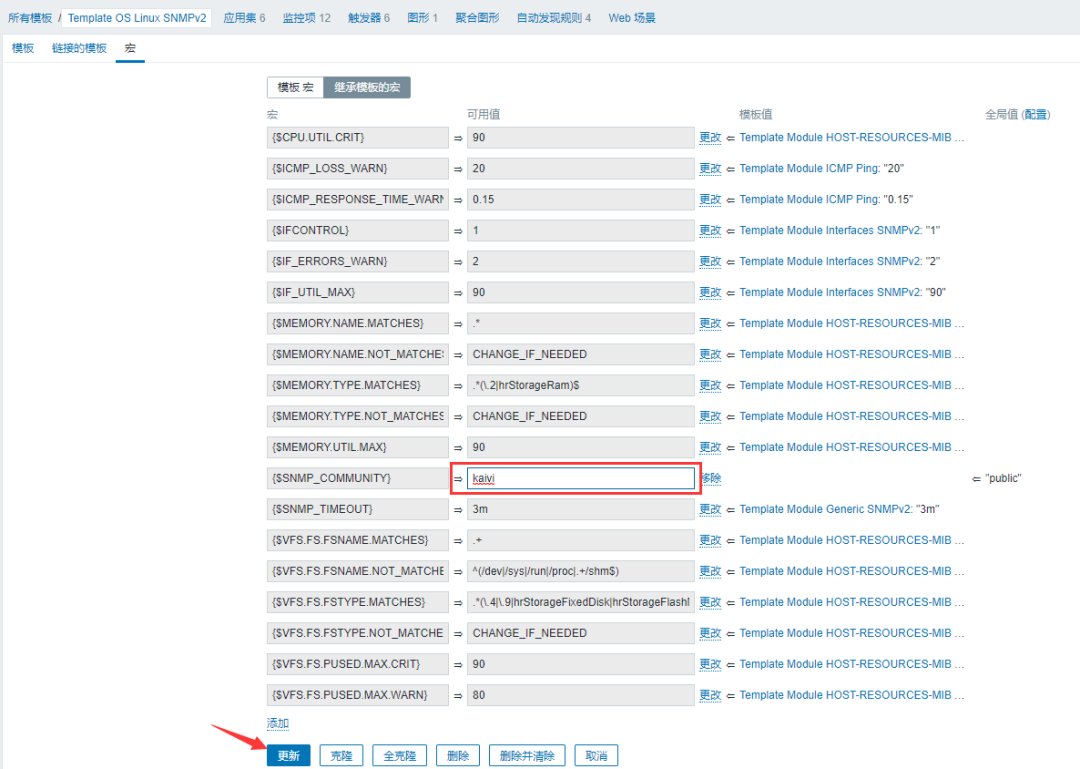Open the 配置 global value link
The image size is (1080, 769).
[x=1035, y=114]
